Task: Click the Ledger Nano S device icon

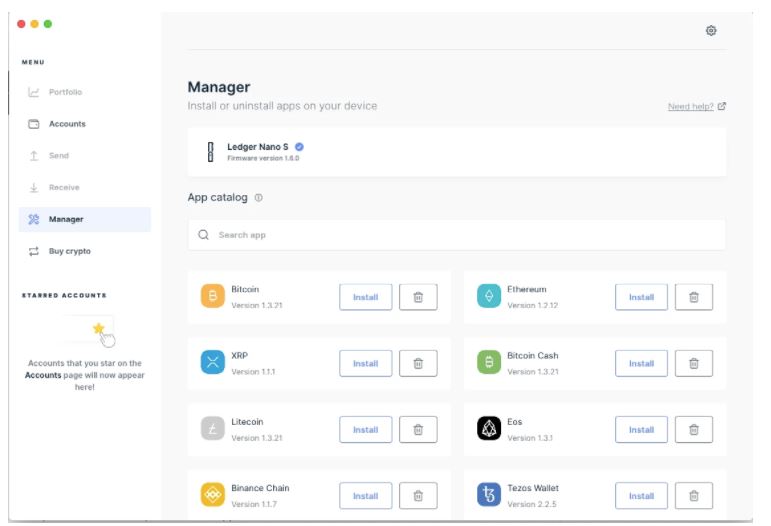Action: 210,152
